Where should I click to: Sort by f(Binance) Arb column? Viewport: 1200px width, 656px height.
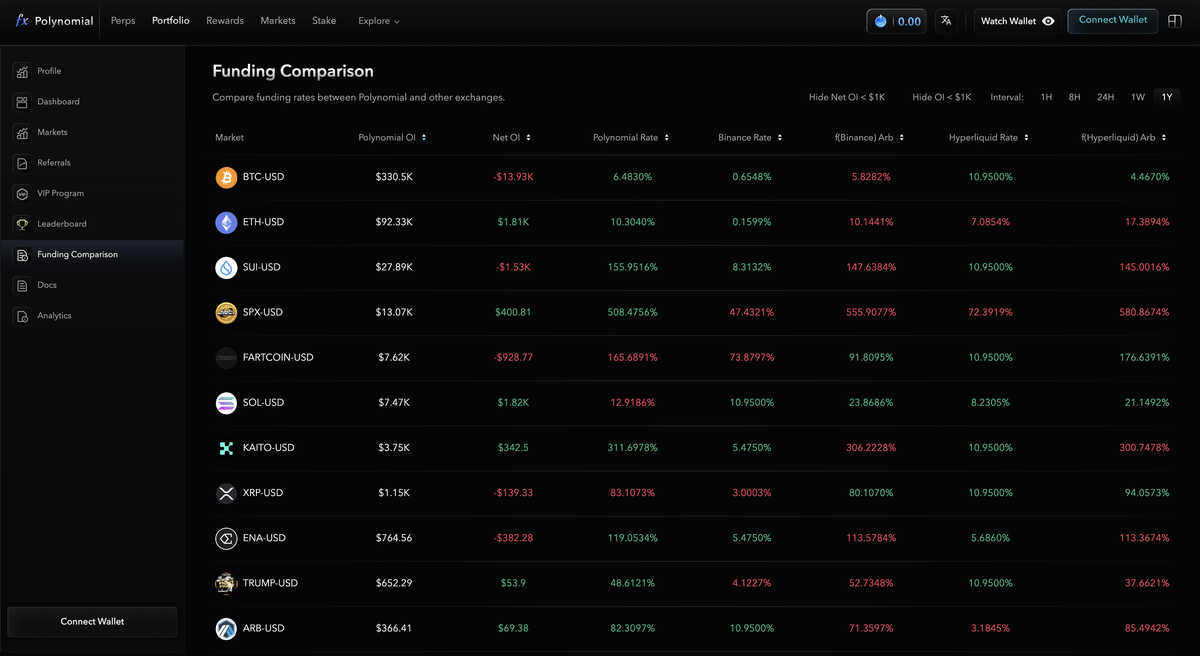click(870, 137)
